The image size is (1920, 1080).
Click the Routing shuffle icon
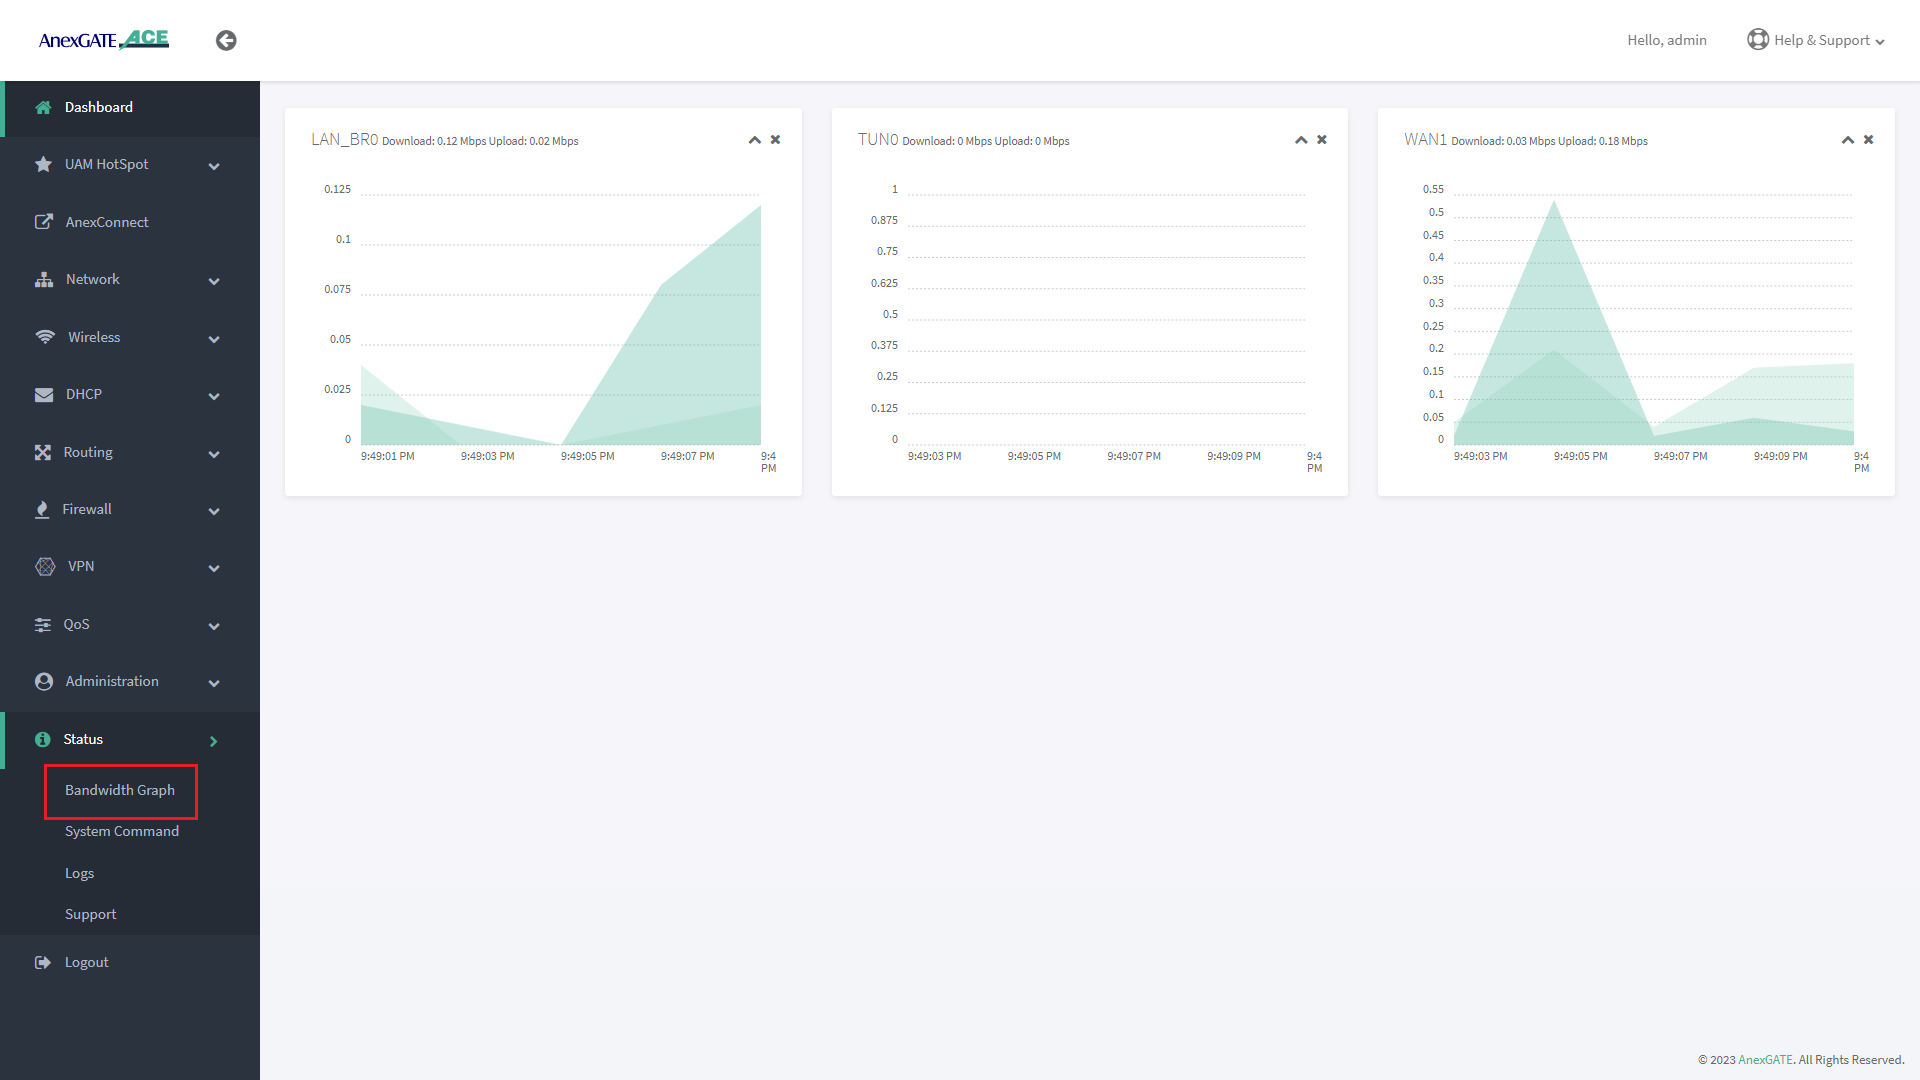[42, 452]
